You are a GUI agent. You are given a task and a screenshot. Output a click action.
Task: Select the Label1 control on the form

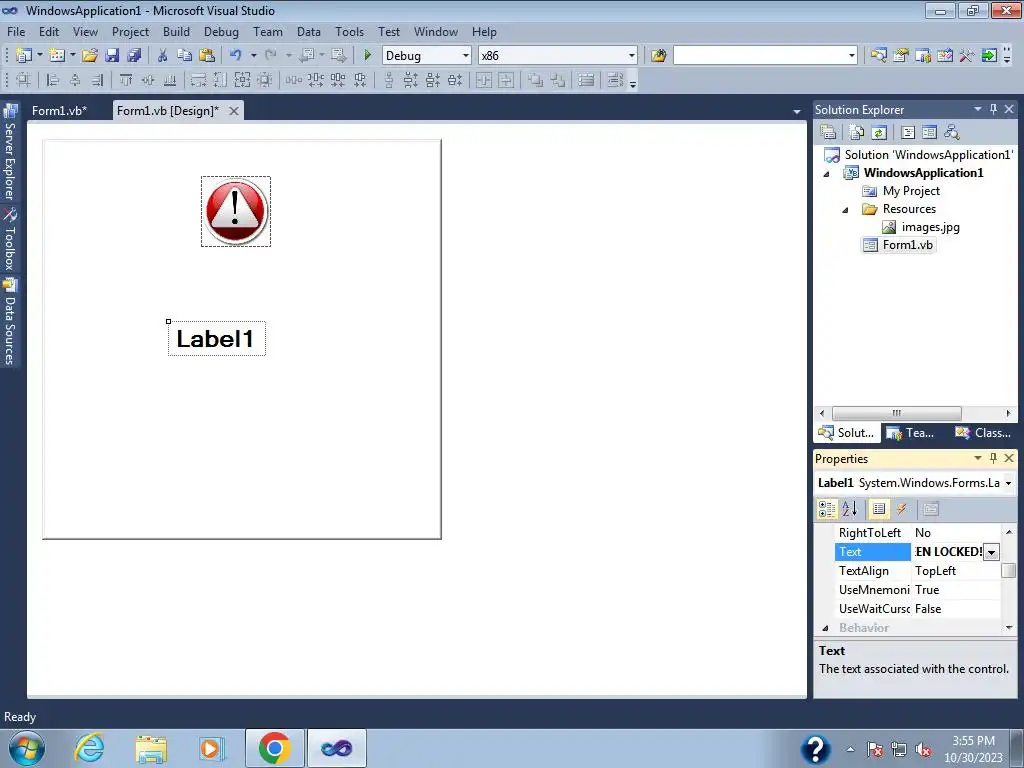(217, 339)
